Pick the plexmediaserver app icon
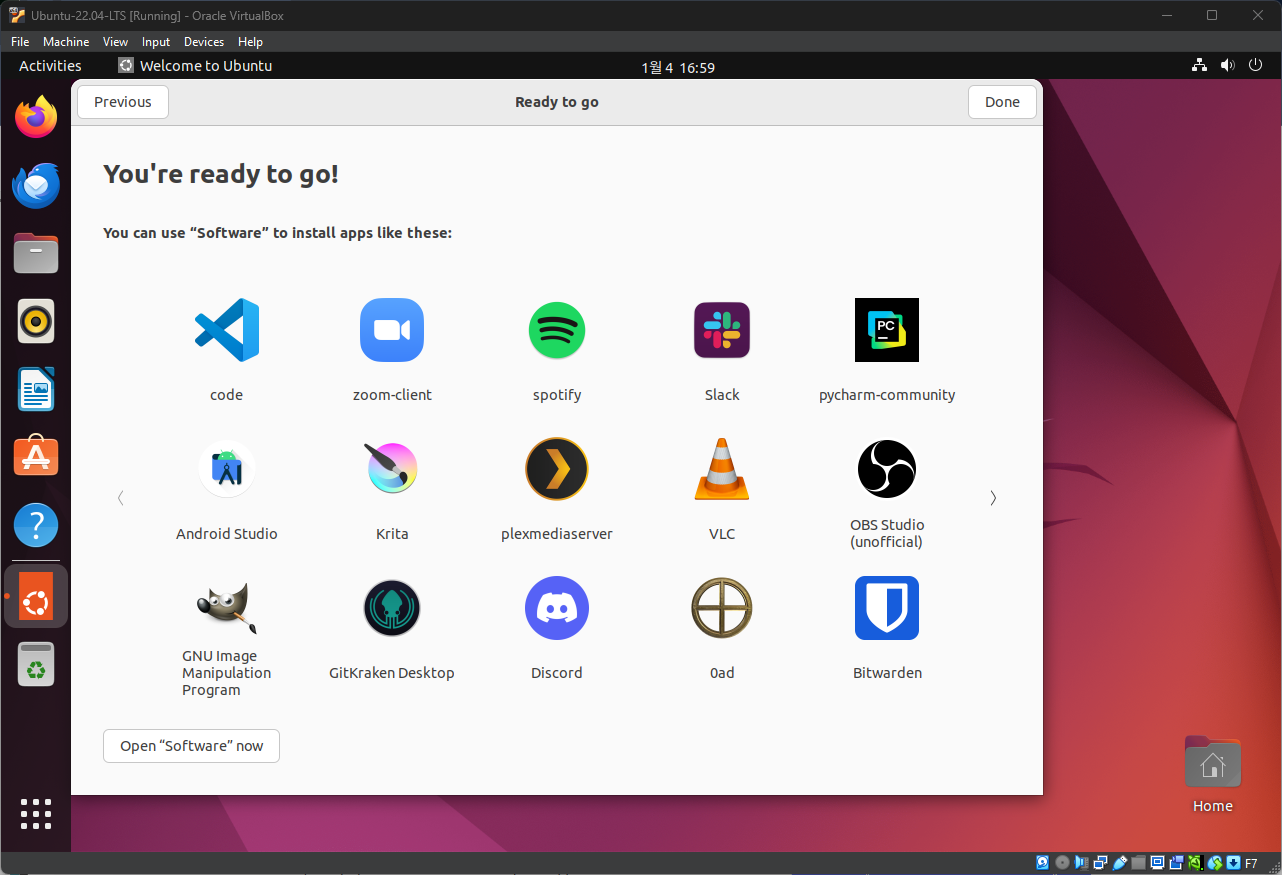This screenshot has width=1282, height=875. coord(557,469)
